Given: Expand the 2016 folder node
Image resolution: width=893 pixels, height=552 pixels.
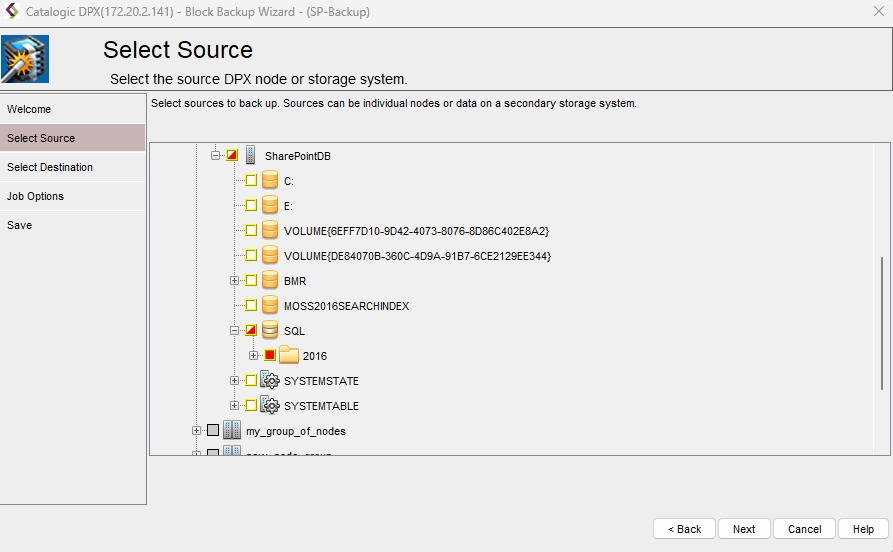Looking at the screenshot, I should [x=254, y=356].
